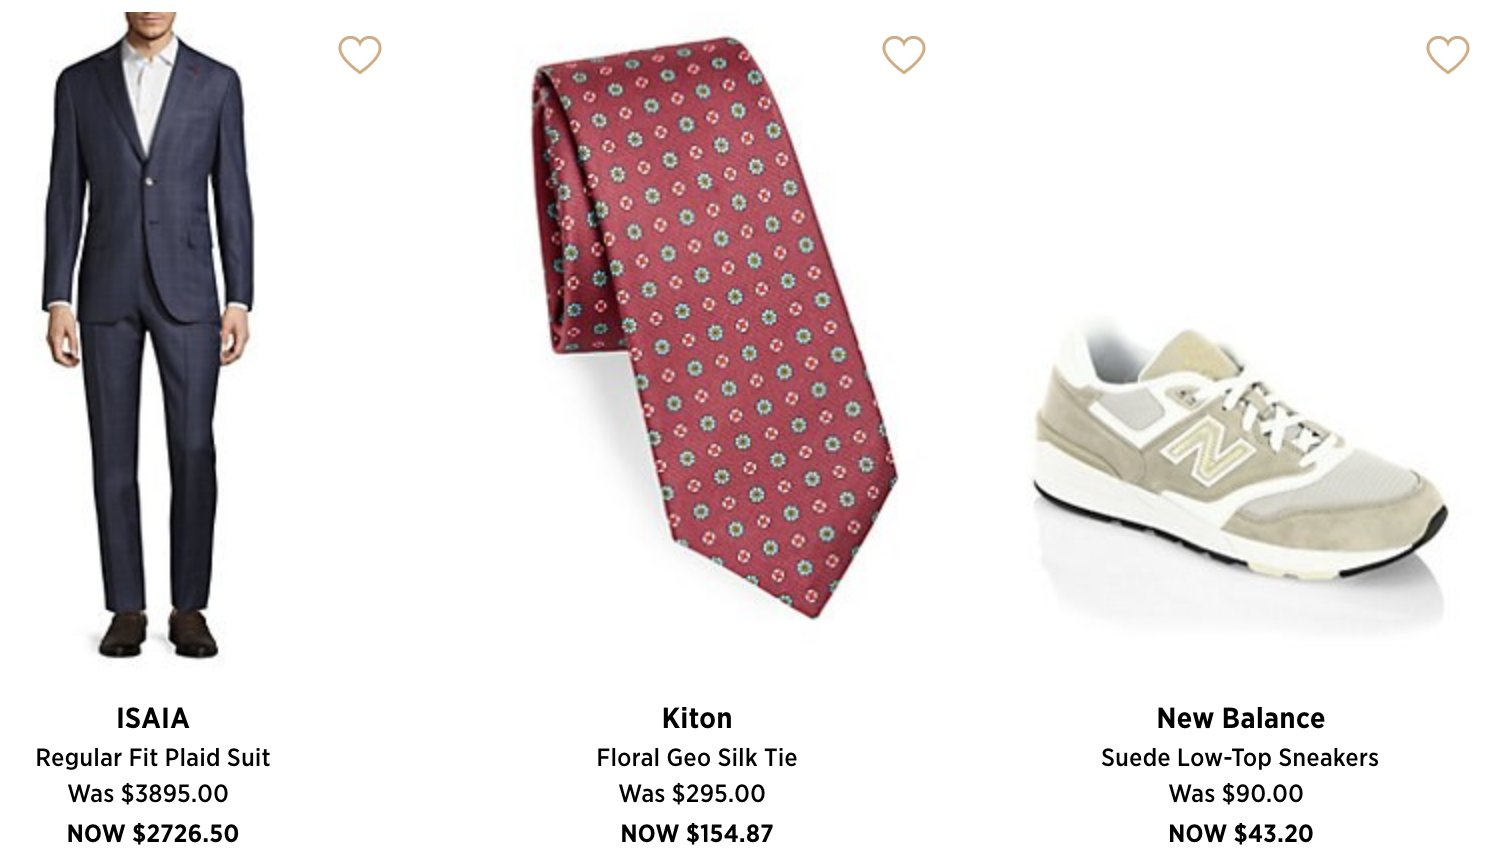This screenshot has width=1508, height=868.
Task: Click the NOW $2726.50 sale price
Action: tap(153, 833)
